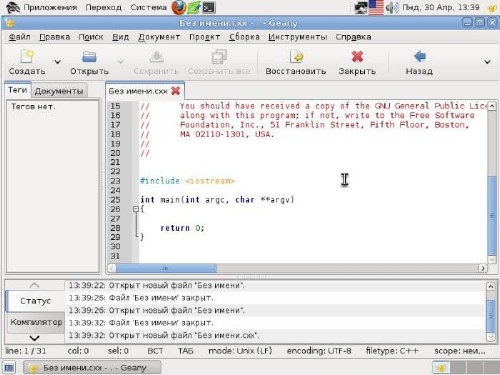Click the volume speaker icon in tray
This screenshot has height=375, width=500.
click(x=392, y=7)
